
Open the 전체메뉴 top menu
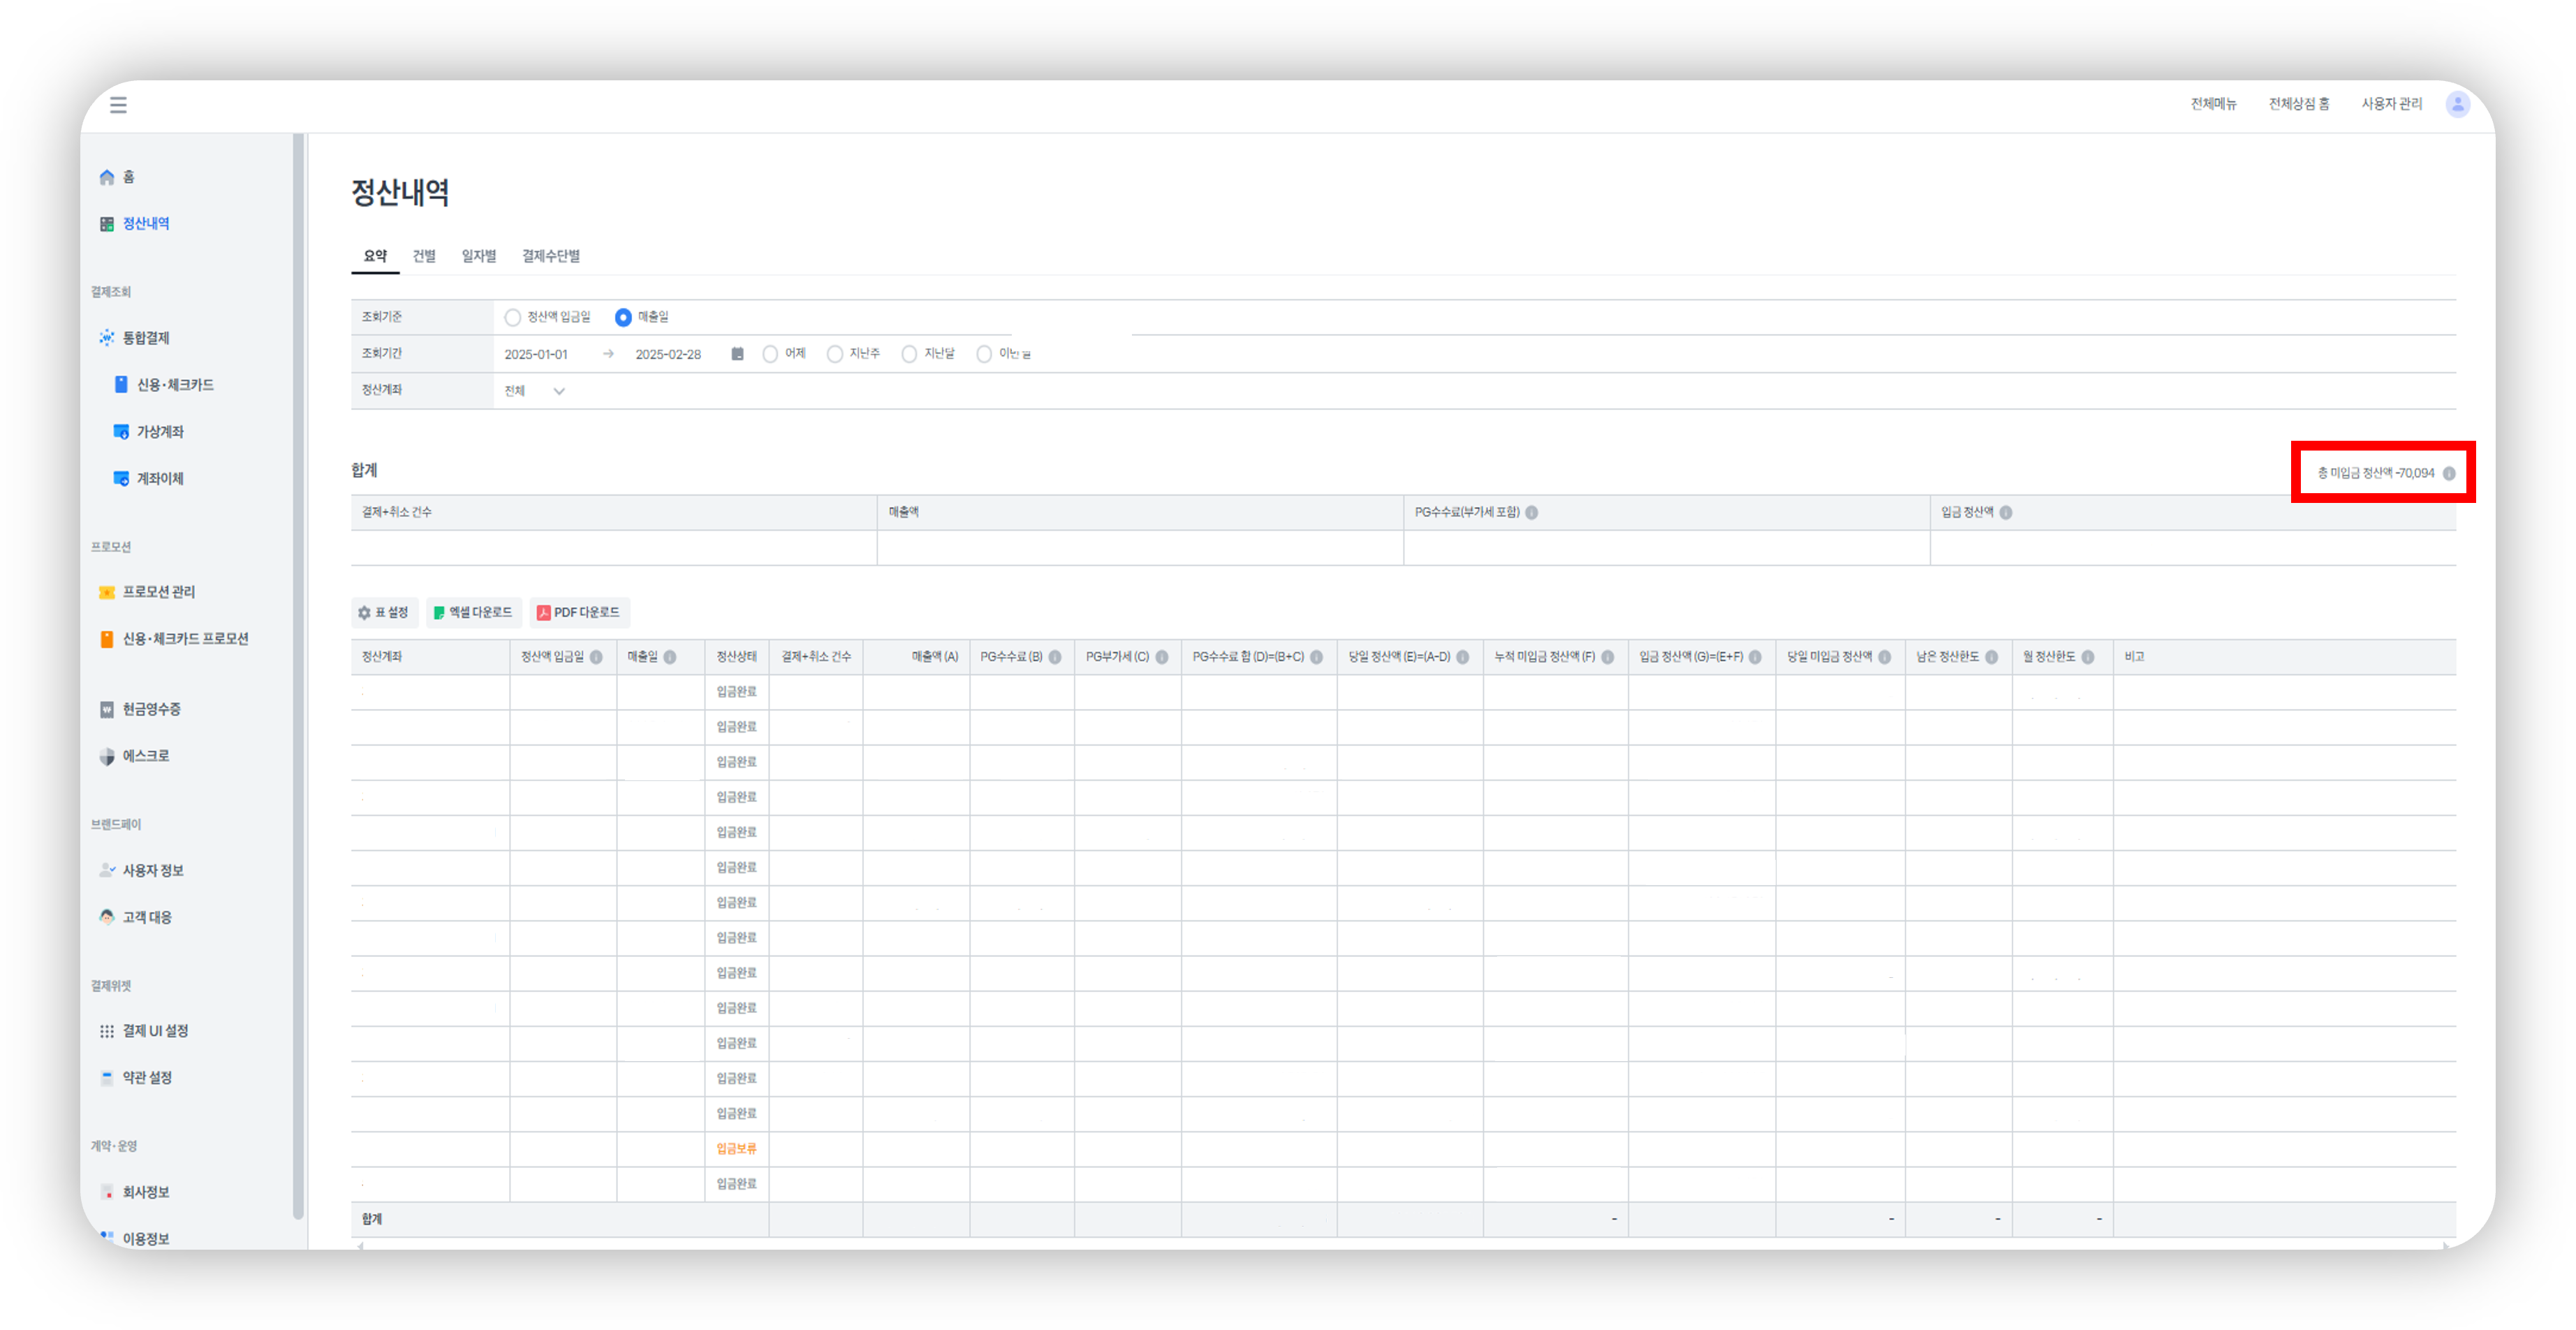click(2213, 104)
